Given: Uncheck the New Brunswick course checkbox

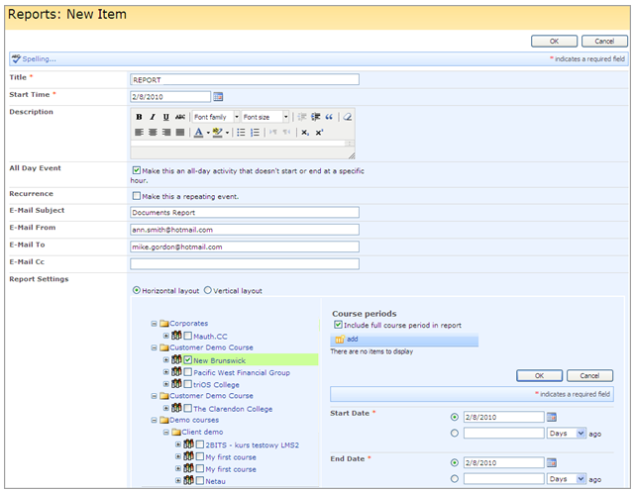Looking at the screenshot, I should (188, 360).
